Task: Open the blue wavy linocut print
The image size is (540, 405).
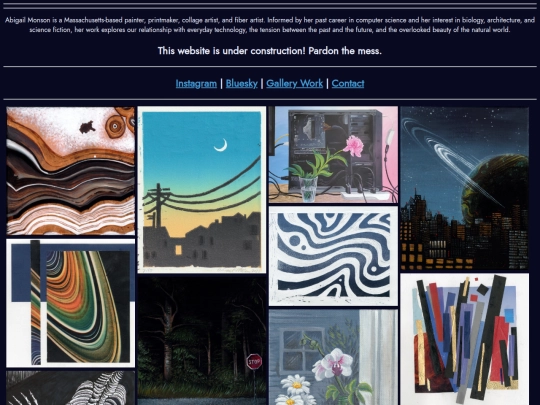Action: [333, 256]
